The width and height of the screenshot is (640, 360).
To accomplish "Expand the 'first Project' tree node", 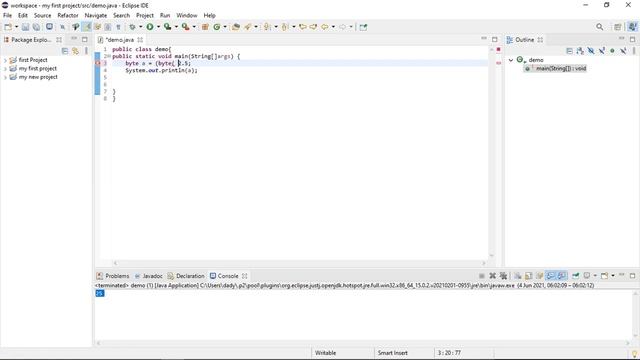I will click(5, 60).
